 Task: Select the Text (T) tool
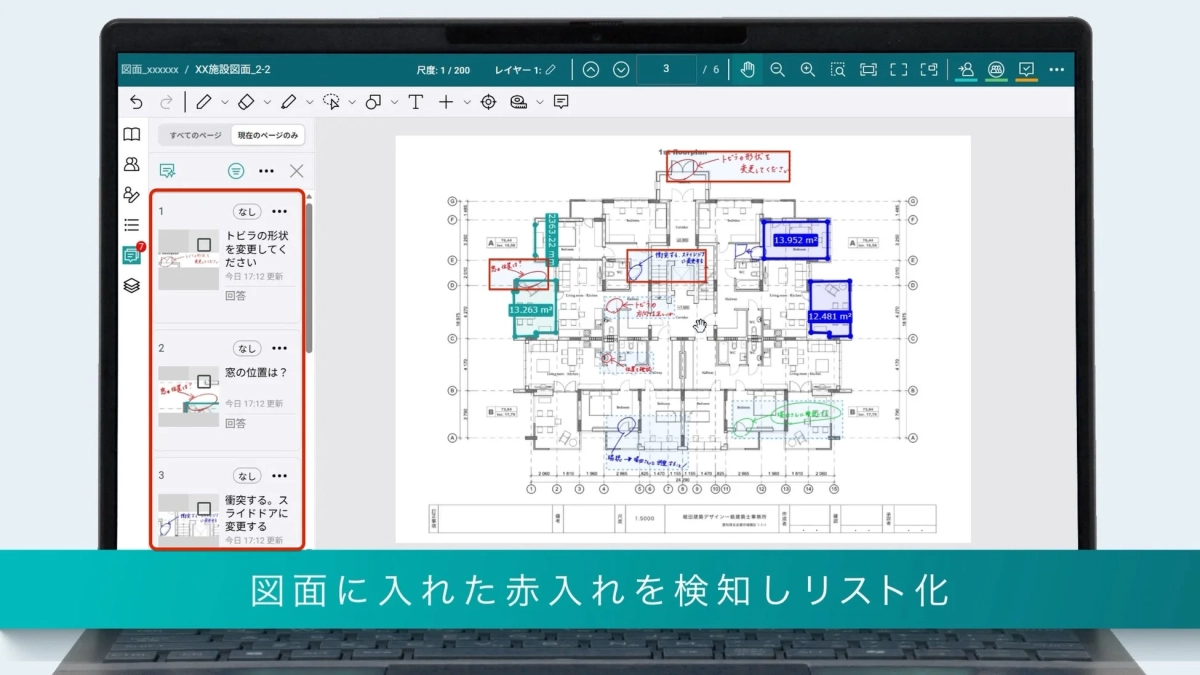coord(415,102)
